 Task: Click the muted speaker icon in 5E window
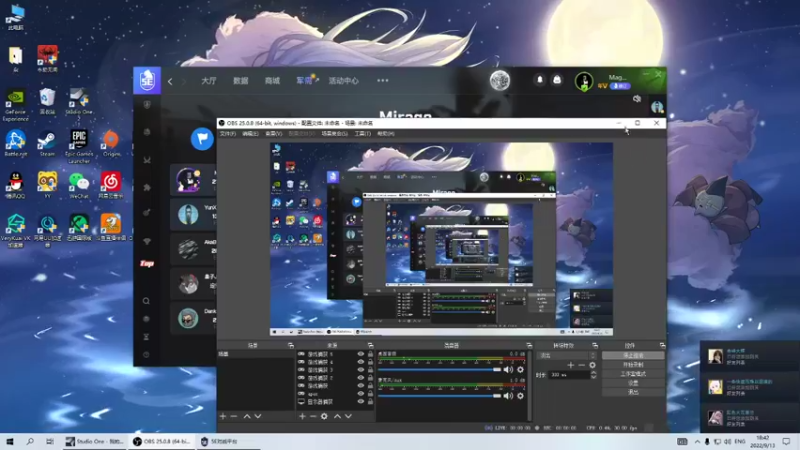(x=637, y=98)
